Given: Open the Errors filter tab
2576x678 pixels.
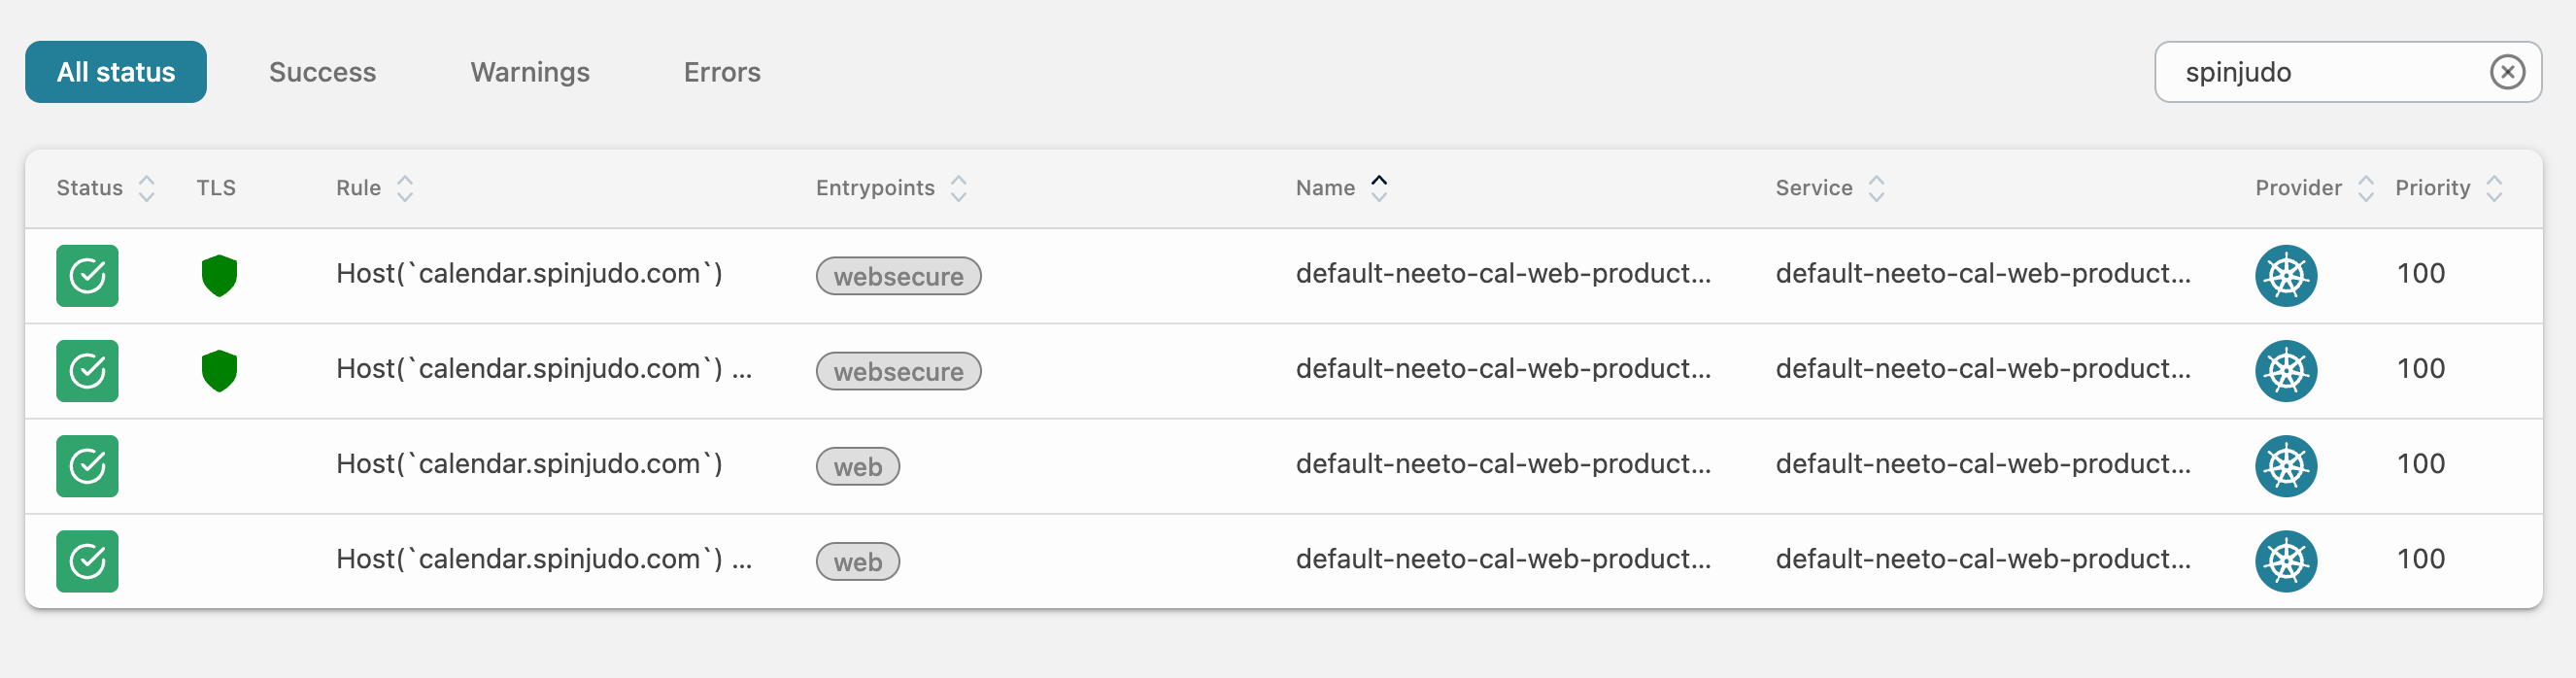Looking at the screenshot, I should click(x=722, y=71).
